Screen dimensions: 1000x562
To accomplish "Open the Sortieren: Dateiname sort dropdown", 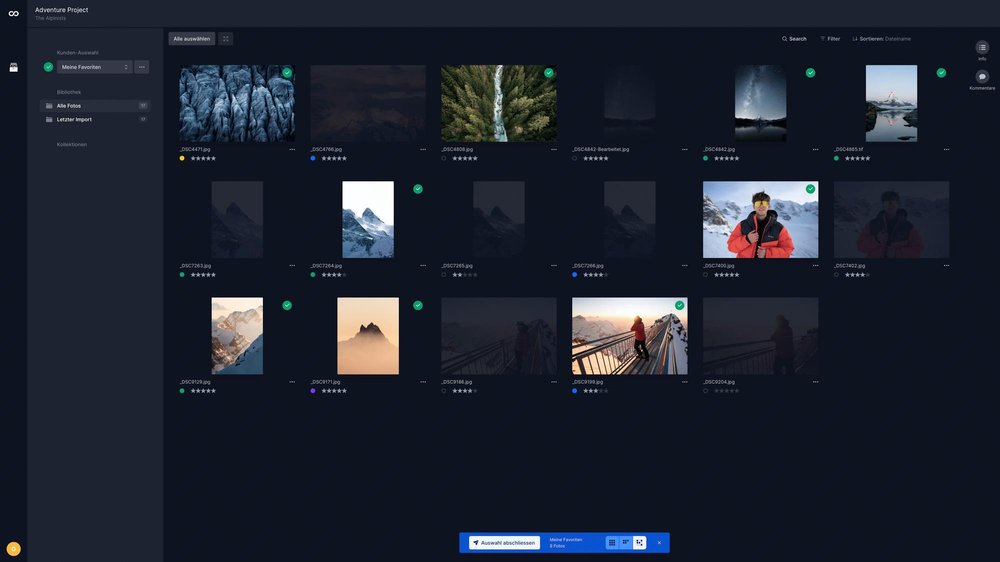I will pyautogui.click(x=881, y=39).
